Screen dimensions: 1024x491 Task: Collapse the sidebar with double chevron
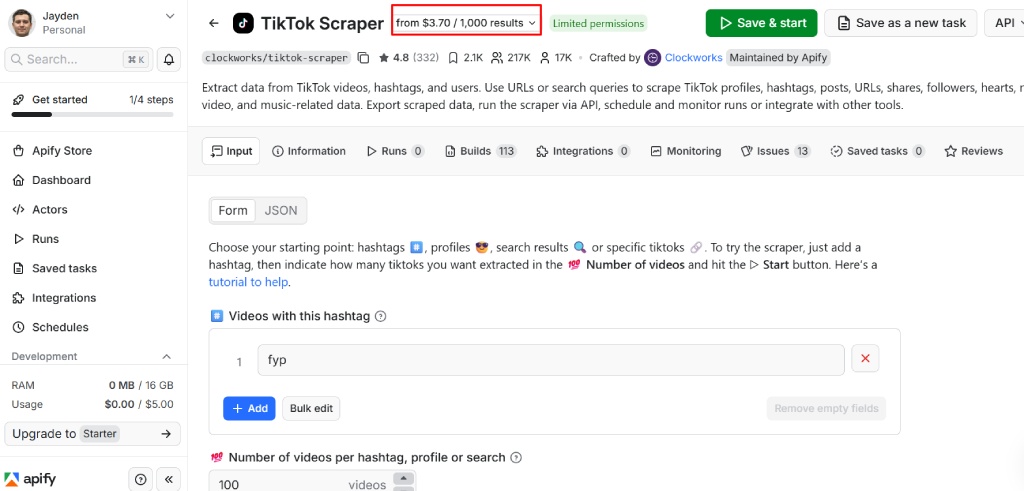click(x=168, y=479)
